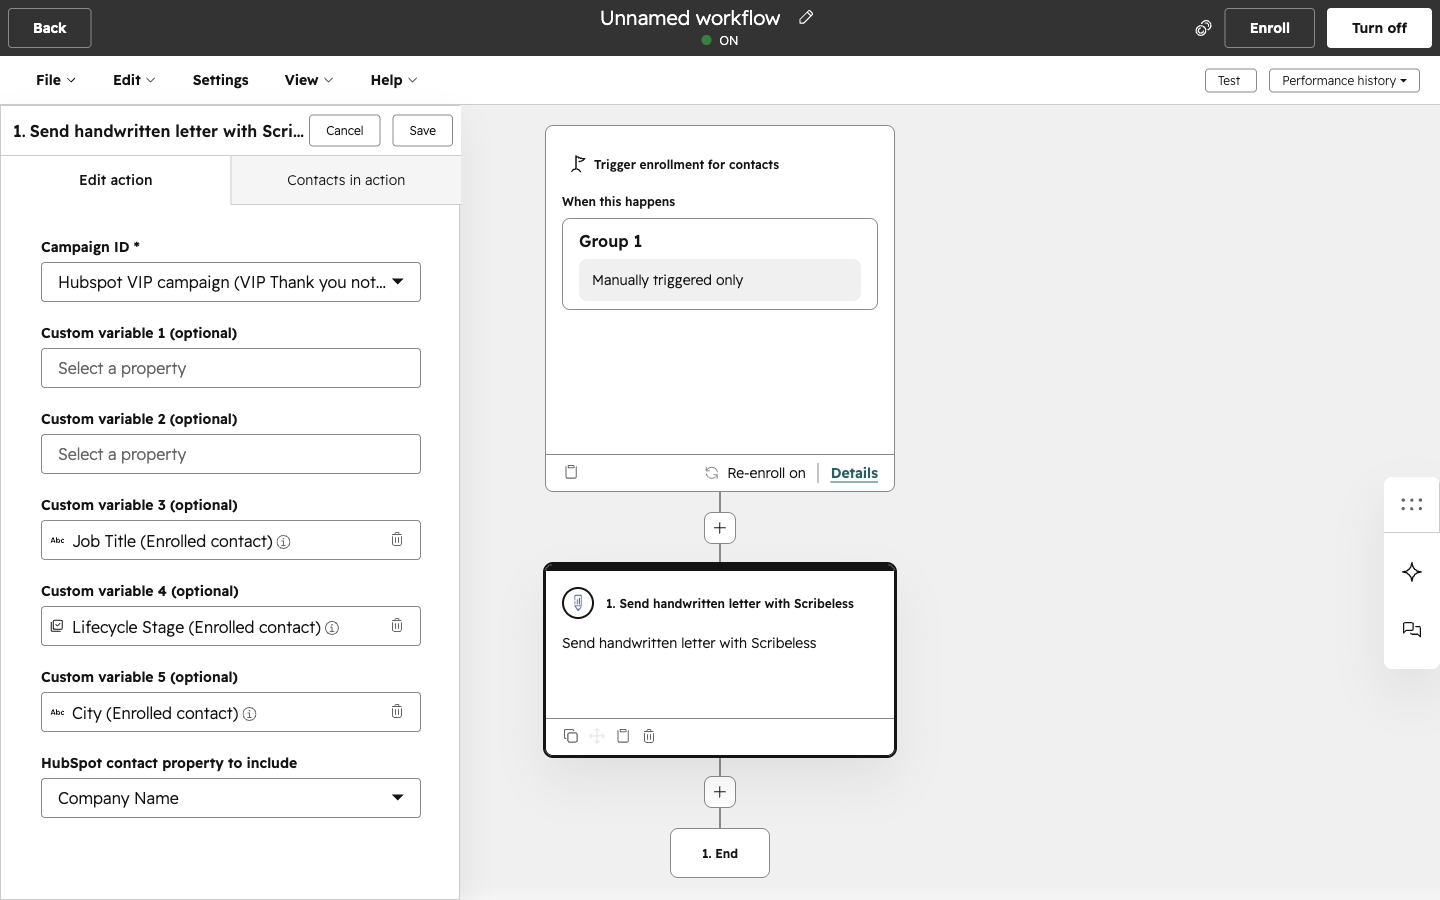Image resolution: width=1440 pixels, height=900 pixels.
Task: Open HubSpot contact property Company Name dropdown
Action: [231, 798]
